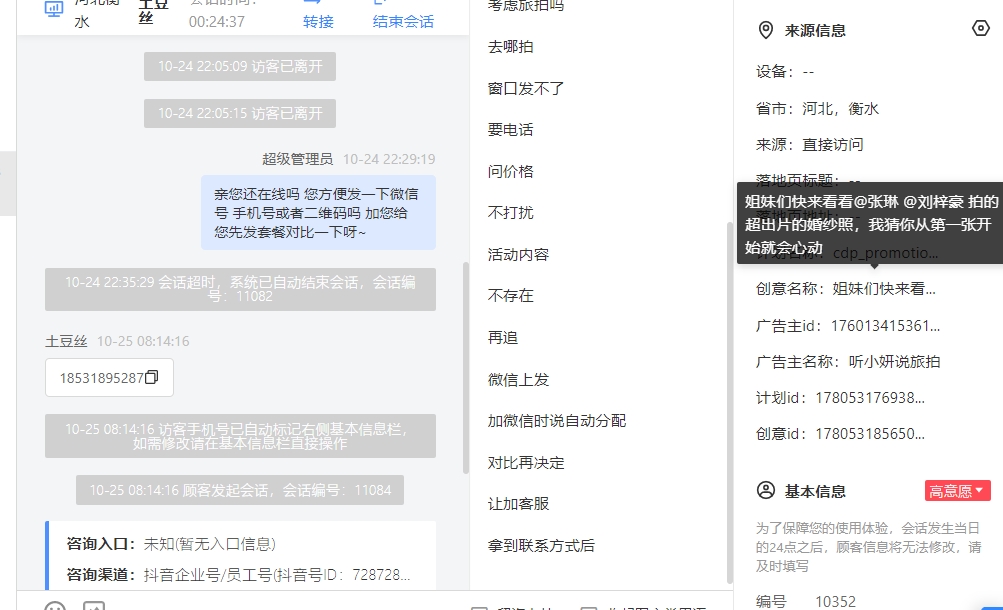Screen dimensions: 1003x610
Task: Click the location pin icon beside 来源信息
Action: tap(765, 30)
